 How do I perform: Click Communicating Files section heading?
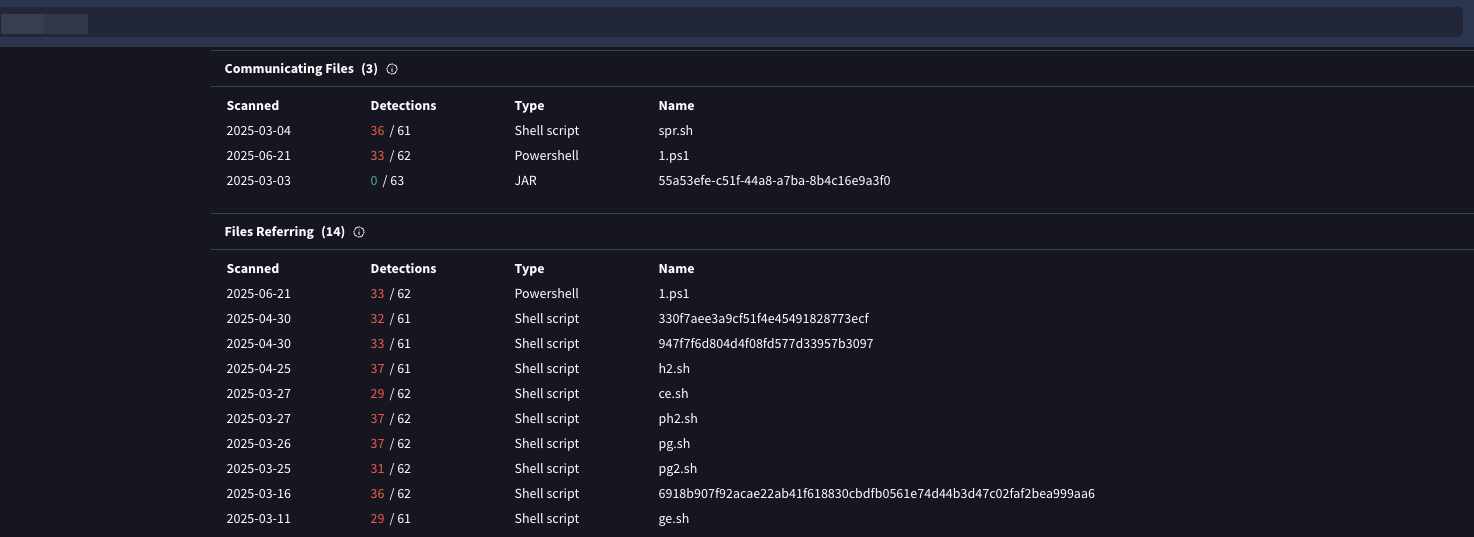pyautogui.click(x=289, y=69)
